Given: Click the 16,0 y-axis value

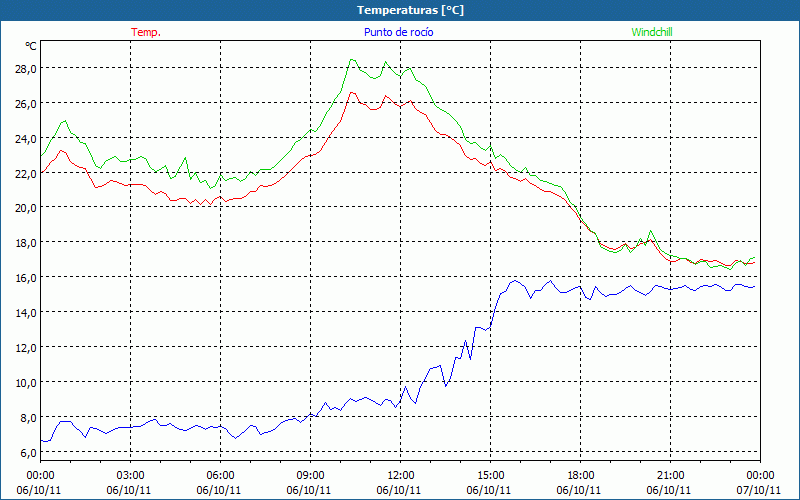Looking at the screenshot, I should coord(26,278).
